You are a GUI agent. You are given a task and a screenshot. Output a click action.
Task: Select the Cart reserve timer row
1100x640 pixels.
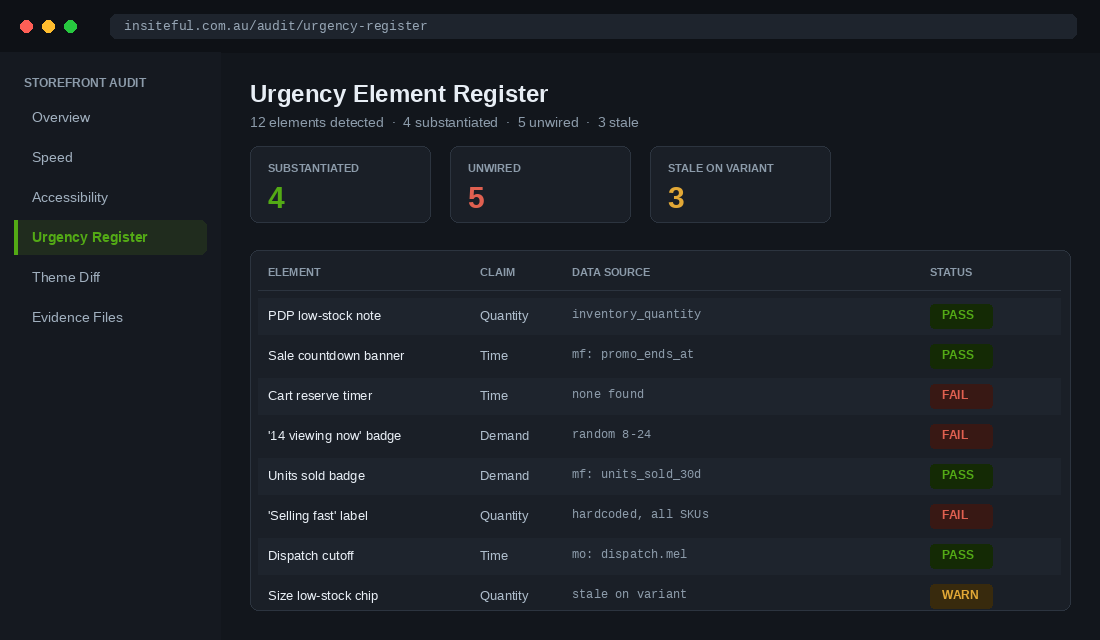[x=659, y=396]
